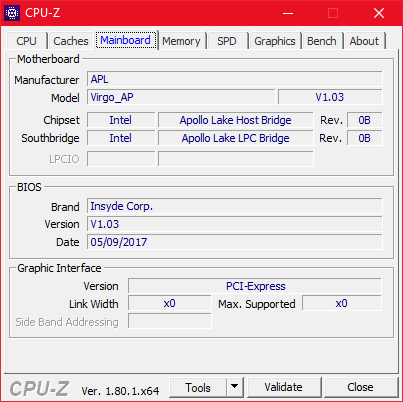
Task: Click the BIOS Date 05/09/2017 field
Action: (235, 242)
